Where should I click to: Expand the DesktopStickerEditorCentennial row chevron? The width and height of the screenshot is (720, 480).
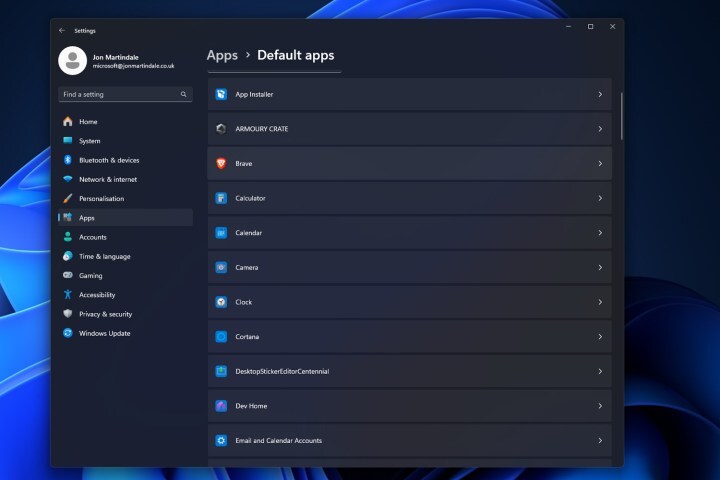tap(600, 371)
